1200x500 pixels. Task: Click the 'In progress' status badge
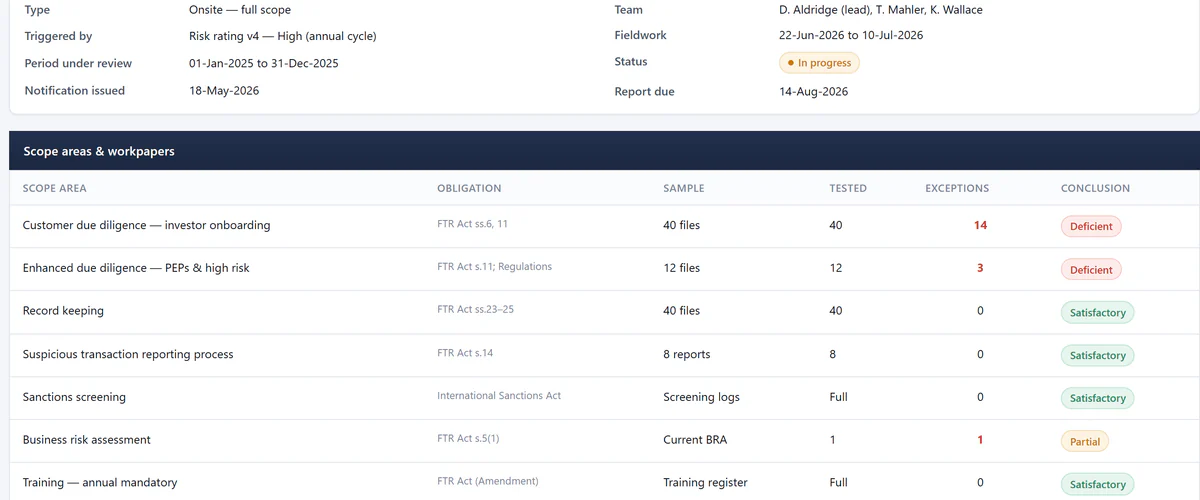point(819,63)
